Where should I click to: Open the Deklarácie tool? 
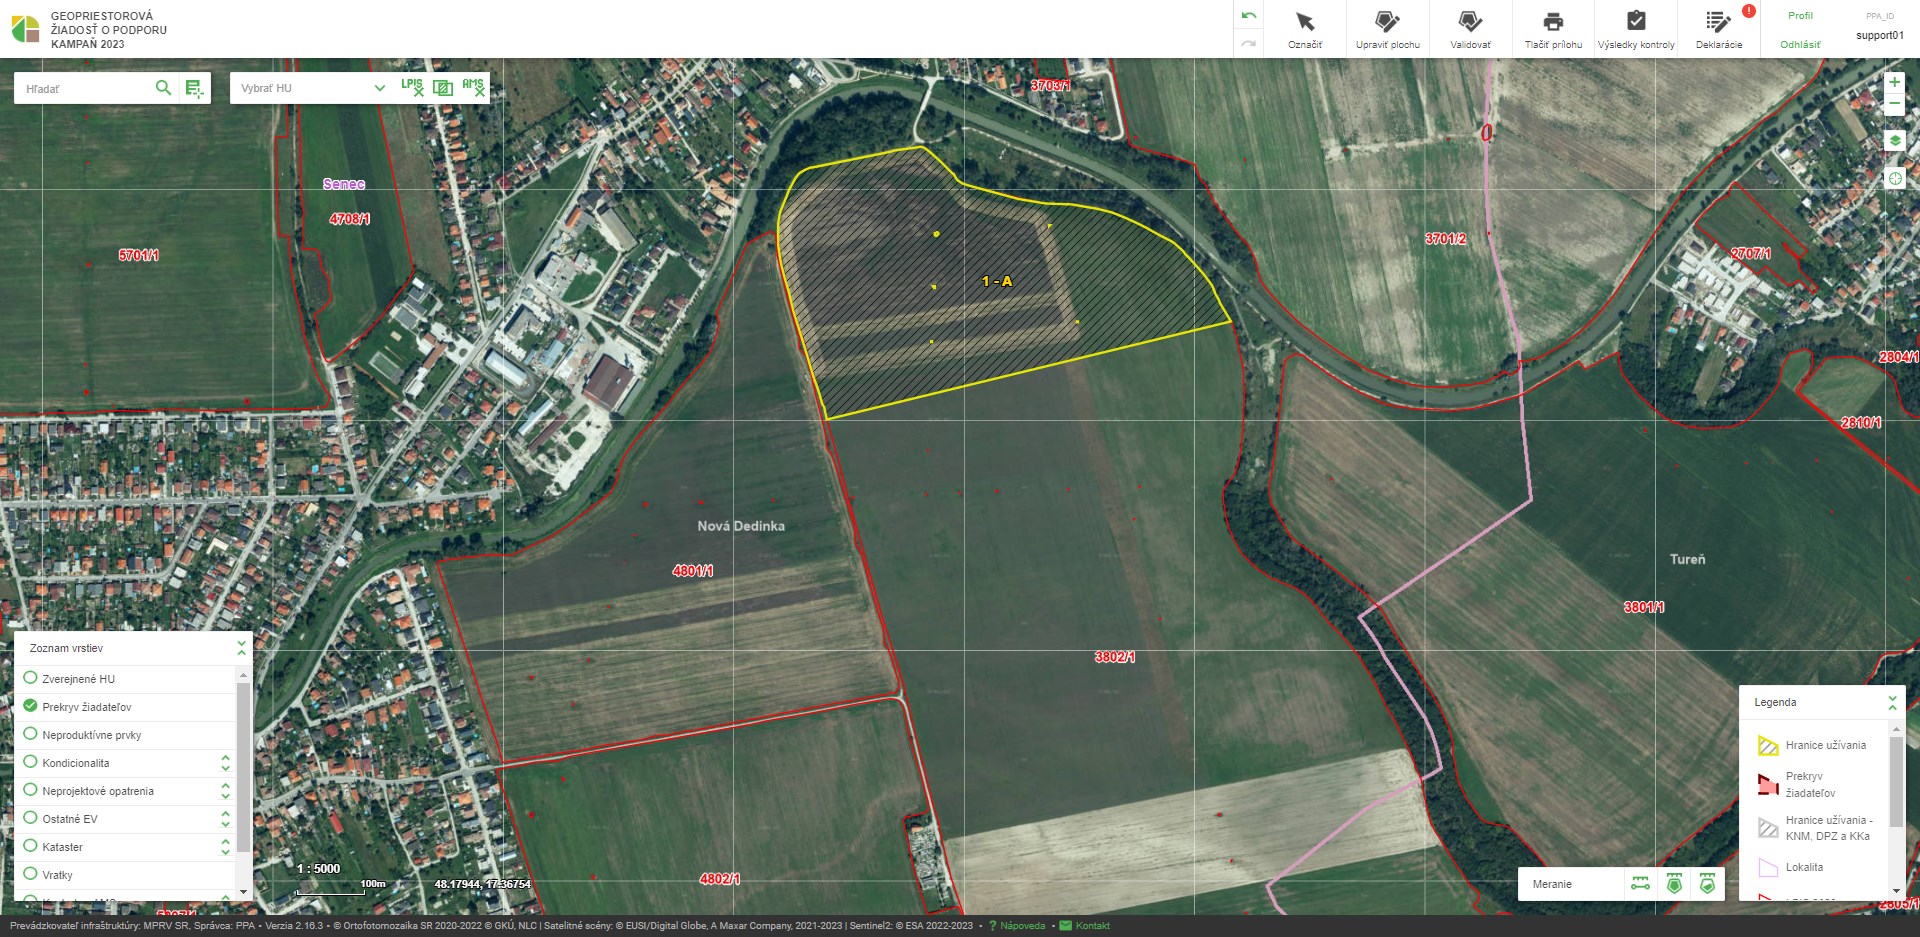(1718, 29)
